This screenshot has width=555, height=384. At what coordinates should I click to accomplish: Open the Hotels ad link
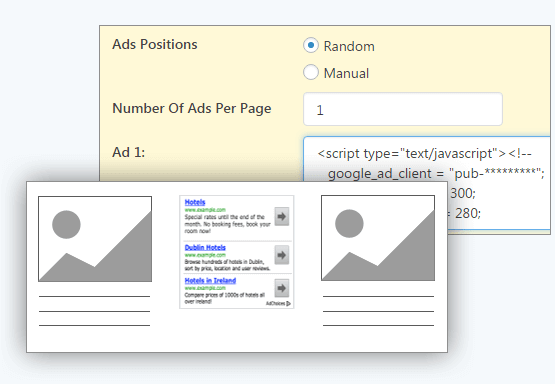(195, 202)
